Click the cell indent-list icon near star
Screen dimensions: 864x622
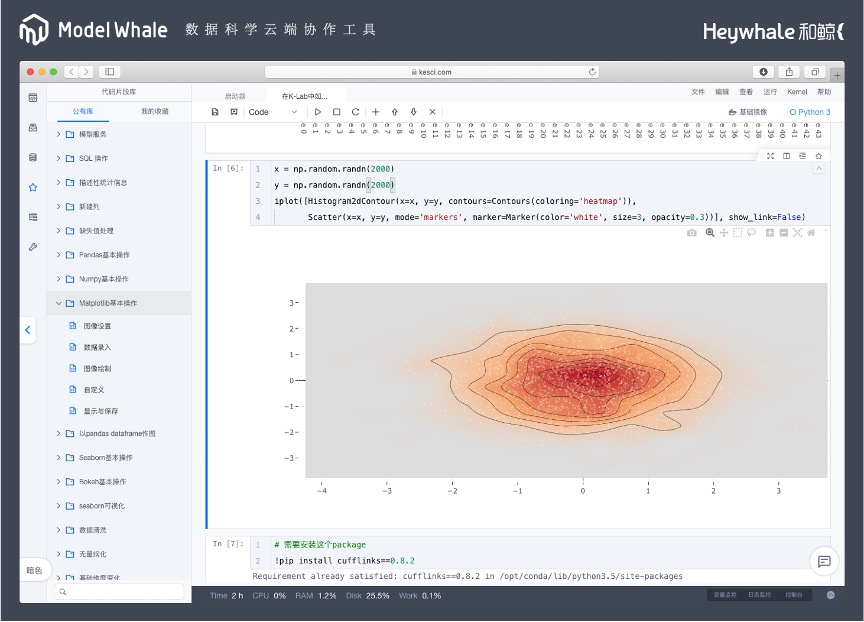[802, 156]
